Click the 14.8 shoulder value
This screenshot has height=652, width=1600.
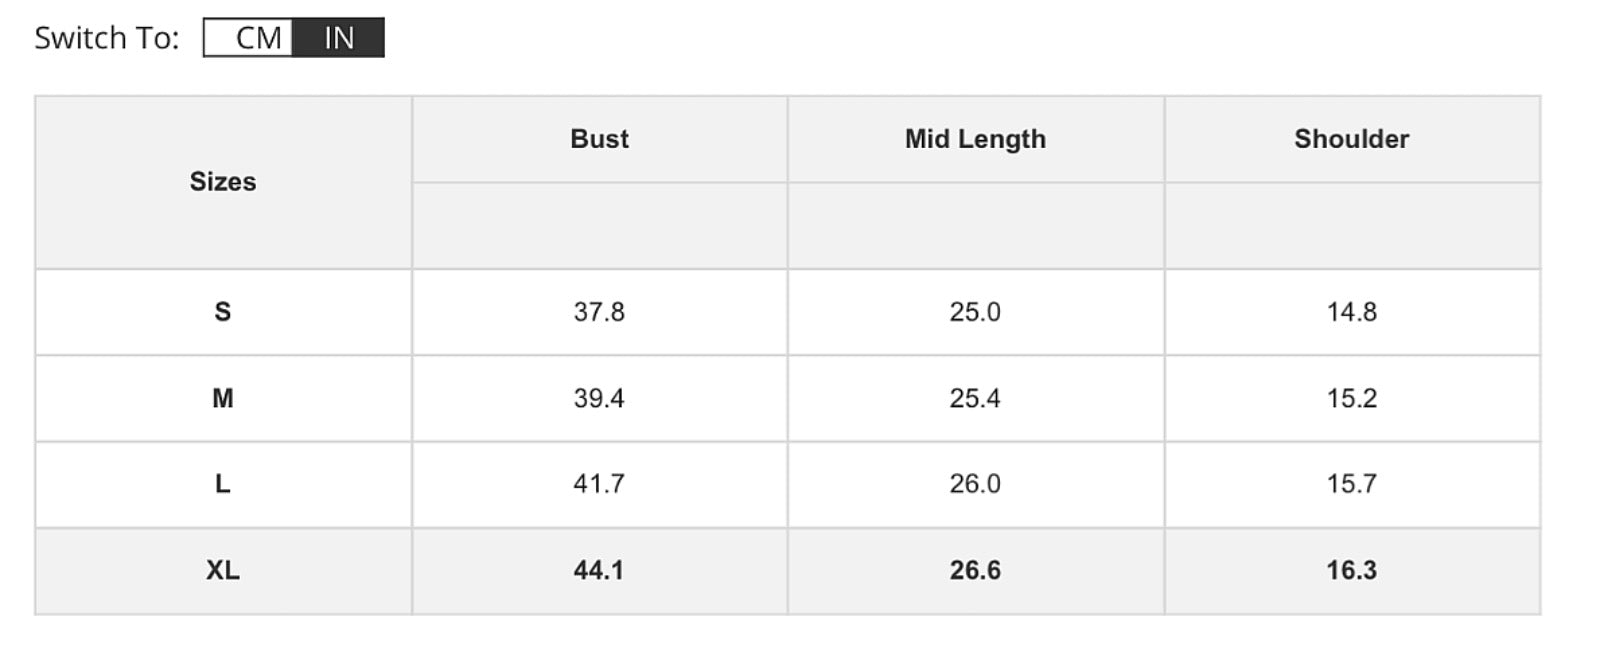coord(1352,312)
